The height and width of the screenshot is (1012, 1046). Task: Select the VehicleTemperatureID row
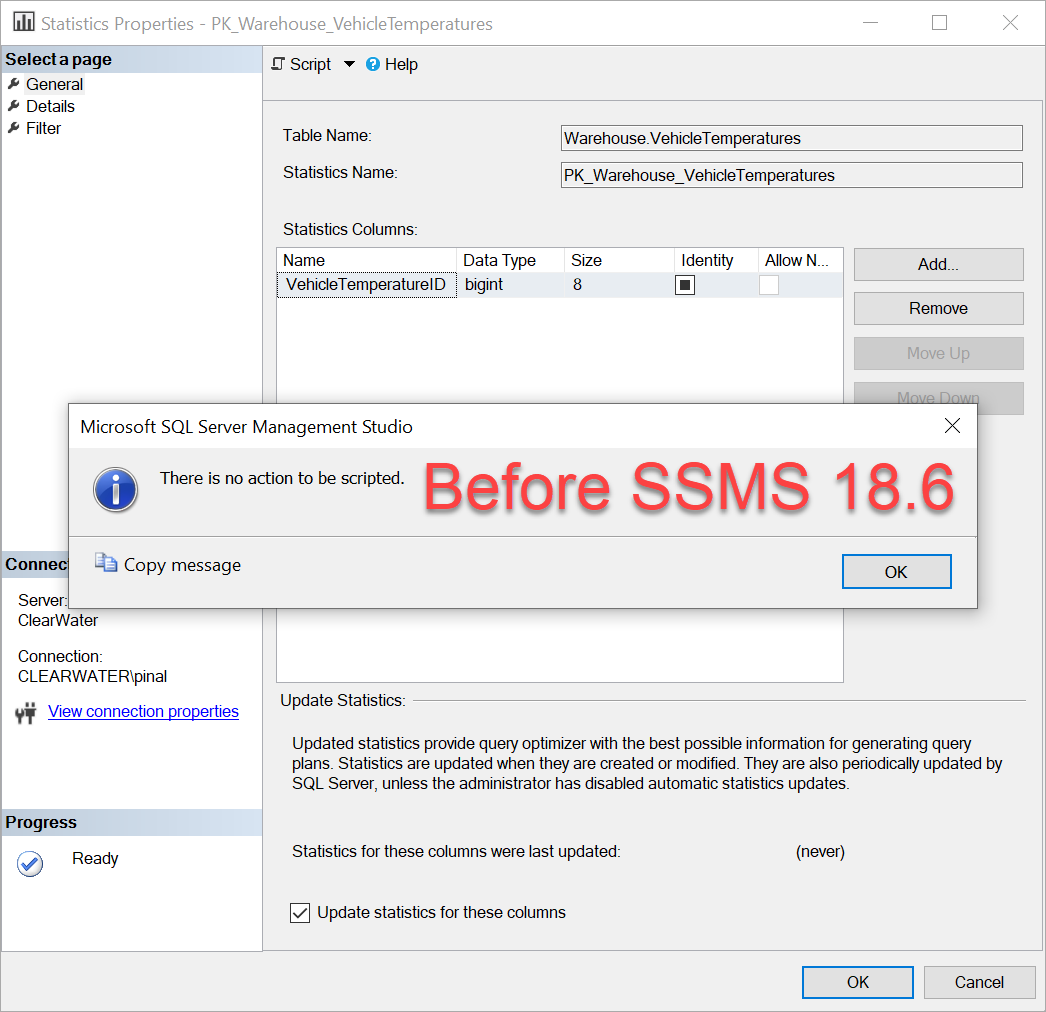pos(559,285)
